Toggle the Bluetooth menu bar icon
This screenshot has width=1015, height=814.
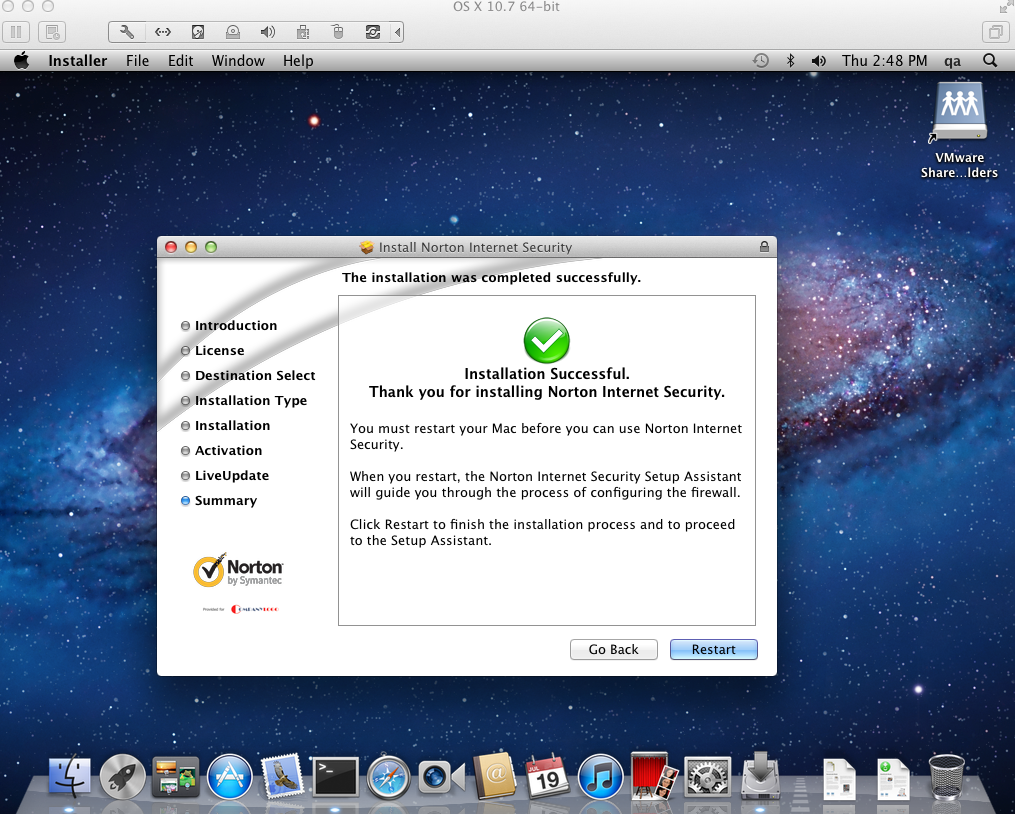(x=790, y=61)
